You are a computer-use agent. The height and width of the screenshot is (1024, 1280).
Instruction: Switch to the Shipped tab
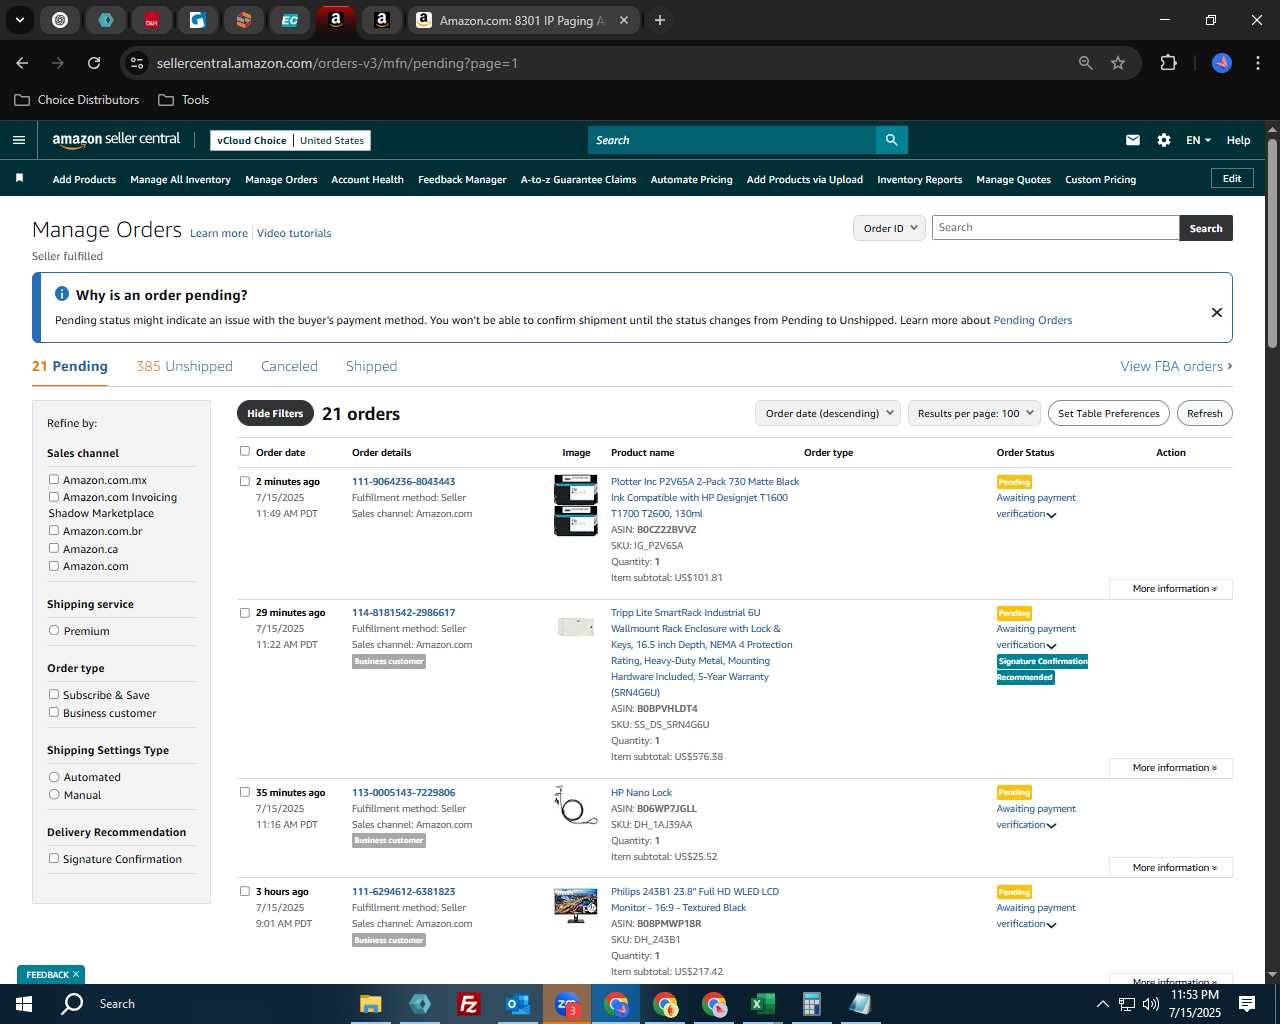(371, 366)
